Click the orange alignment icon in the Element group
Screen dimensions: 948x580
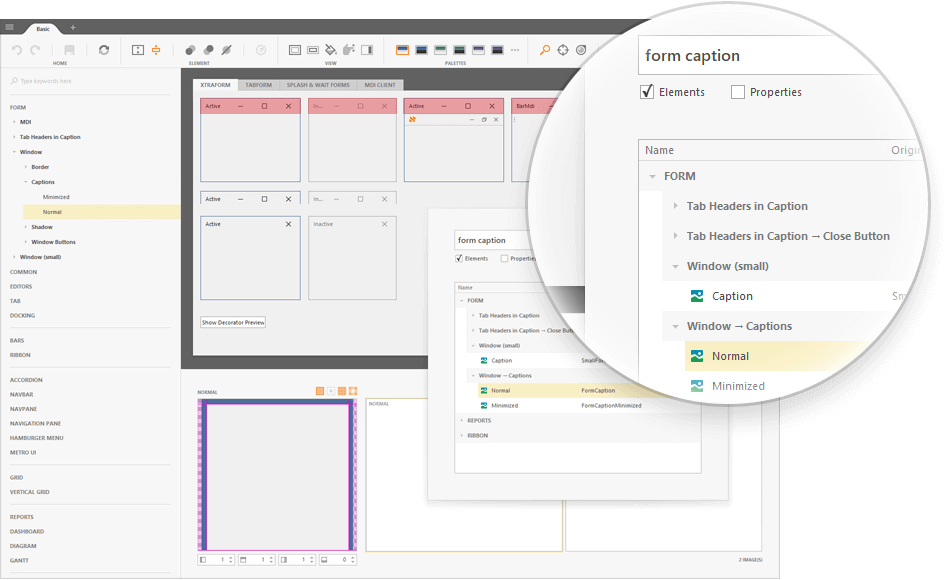coord(154,49)
